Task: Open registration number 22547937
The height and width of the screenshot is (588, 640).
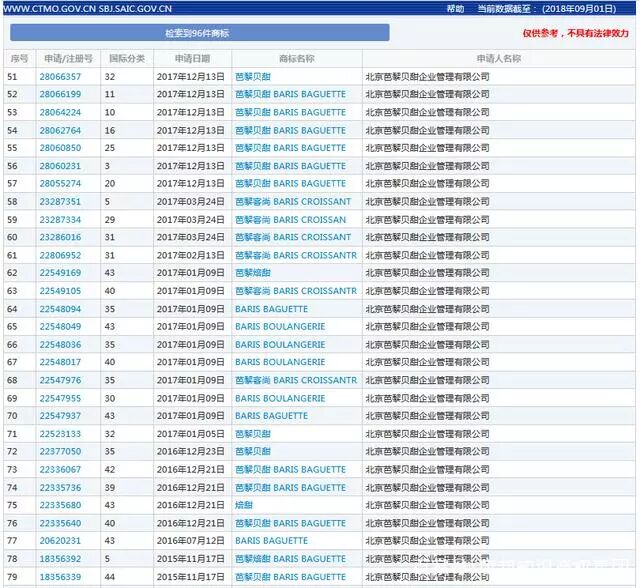Action: [60, 416]
